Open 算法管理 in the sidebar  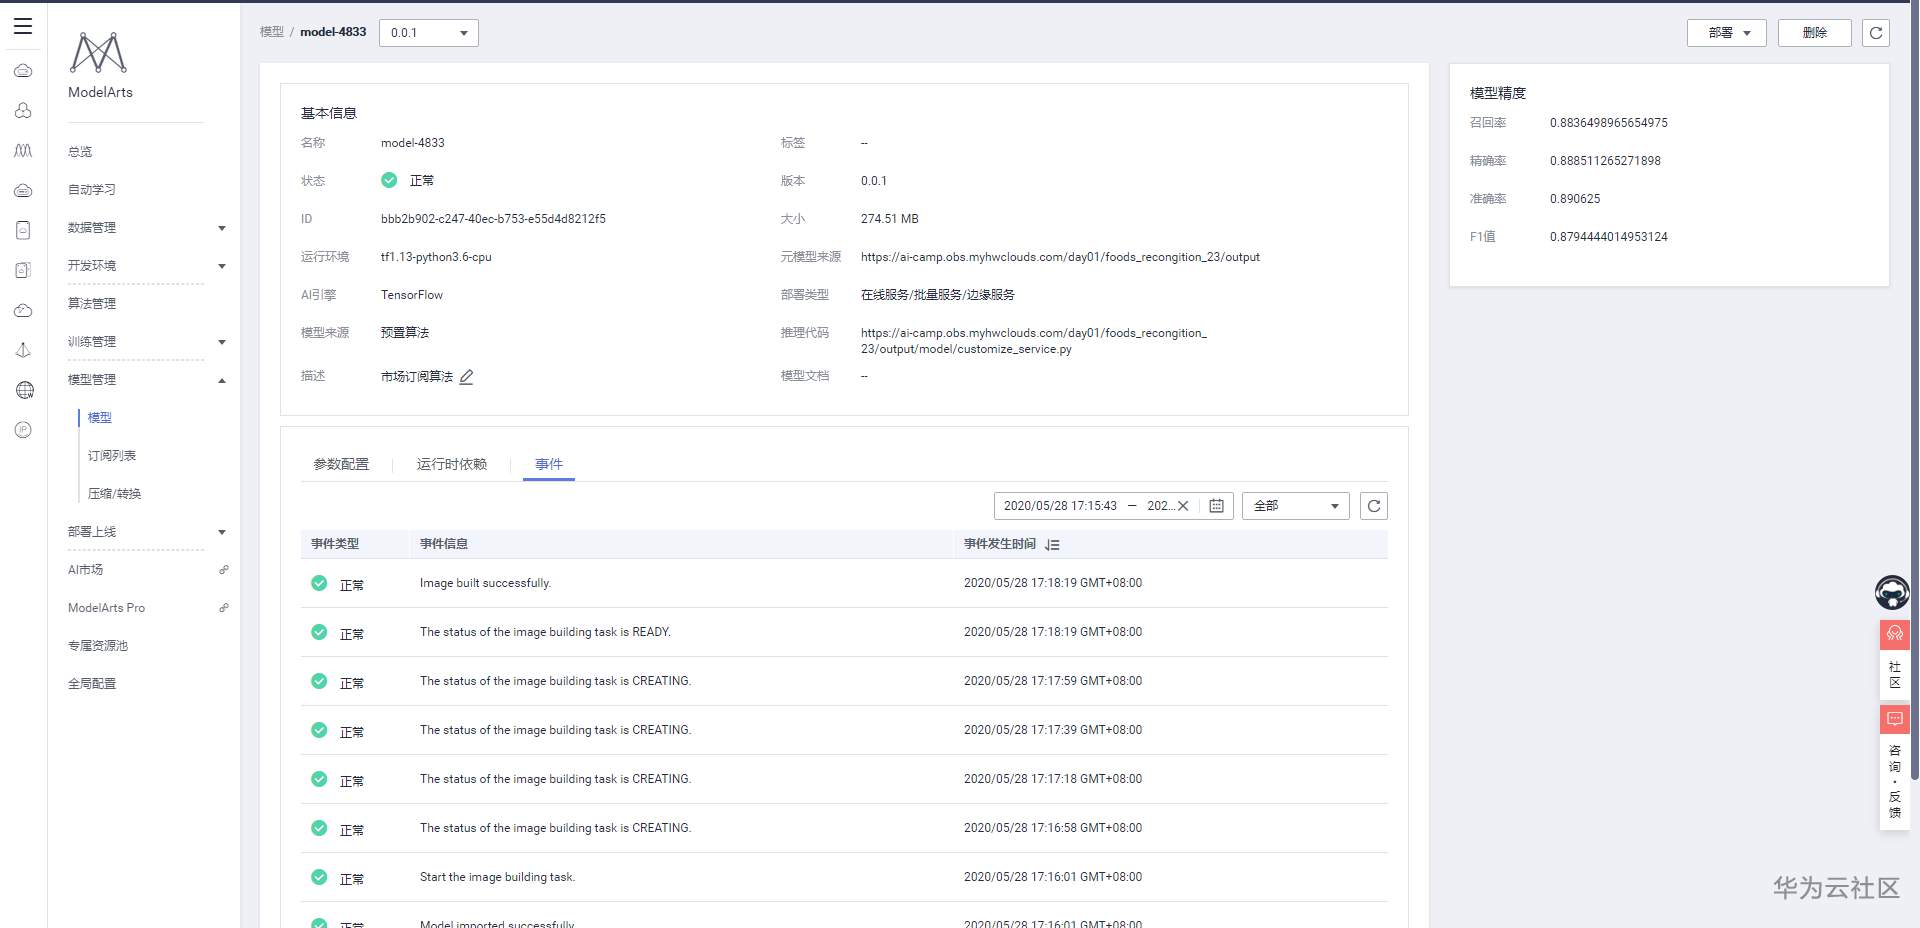pyautogui.click(x=92, y=304)
